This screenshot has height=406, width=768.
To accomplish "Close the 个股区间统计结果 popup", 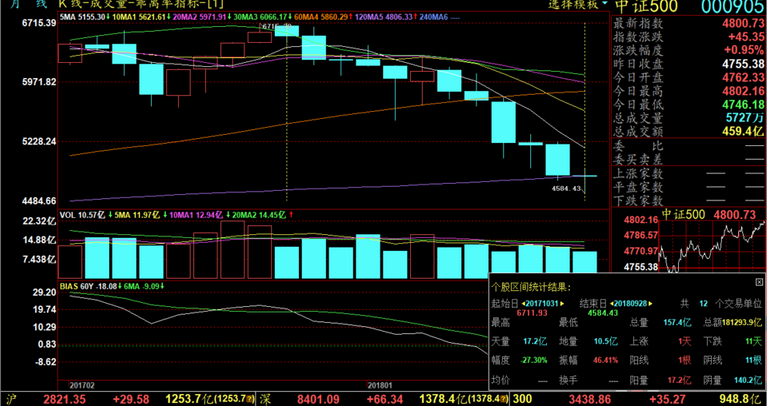I will coord(759,282).
